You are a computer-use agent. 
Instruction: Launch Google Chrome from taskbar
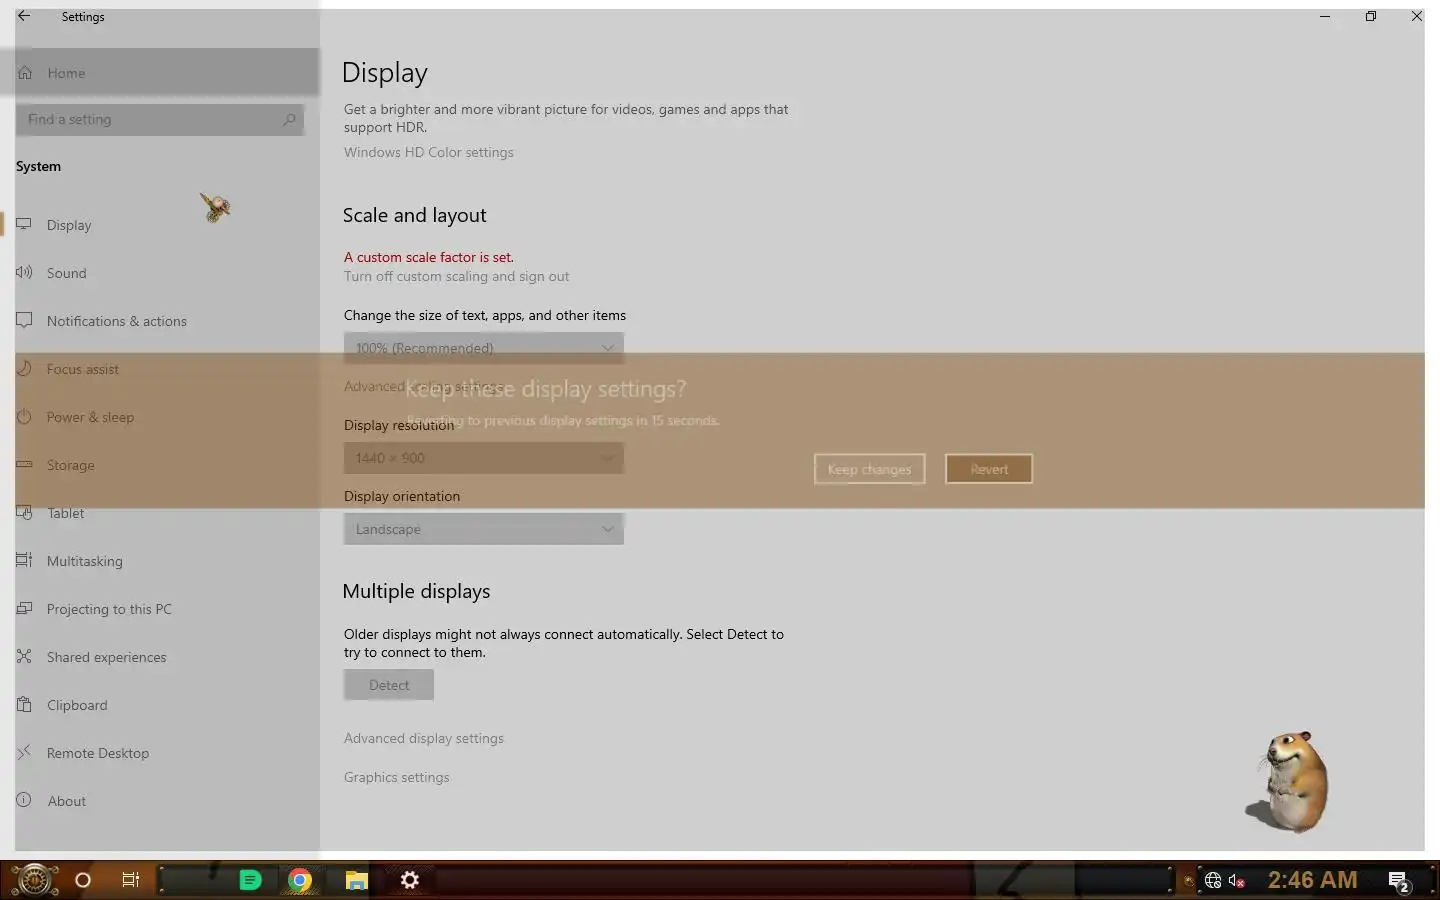pos(300,880)
